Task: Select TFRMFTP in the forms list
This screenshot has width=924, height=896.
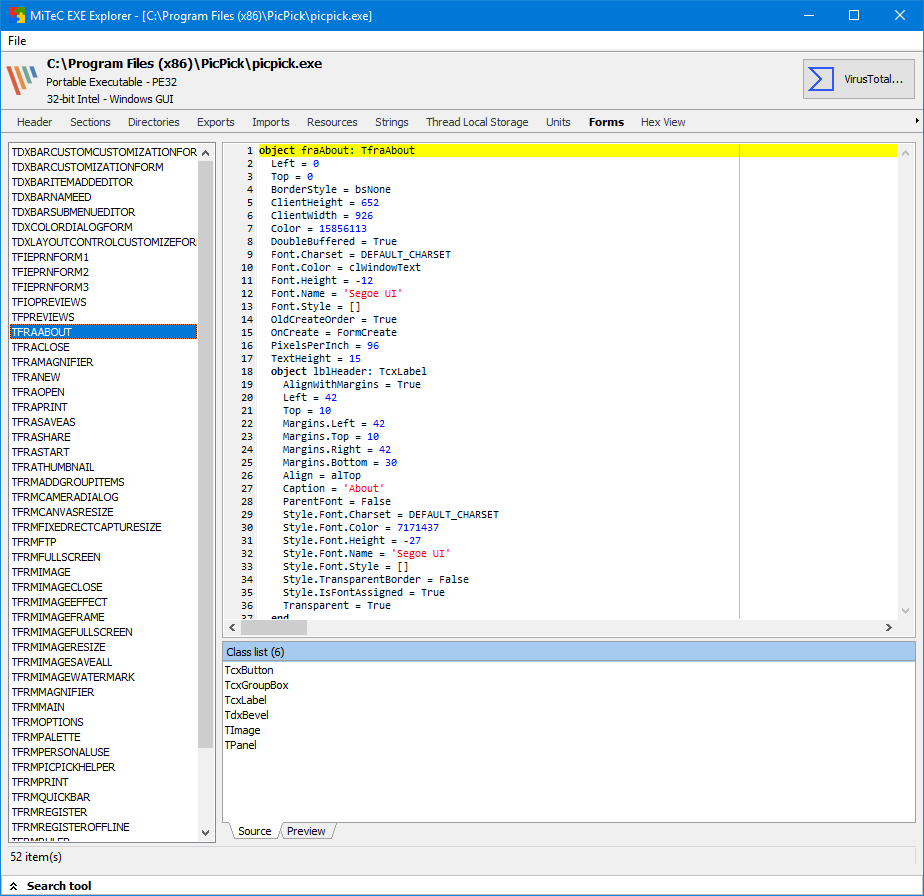Action: pos(103,542)
